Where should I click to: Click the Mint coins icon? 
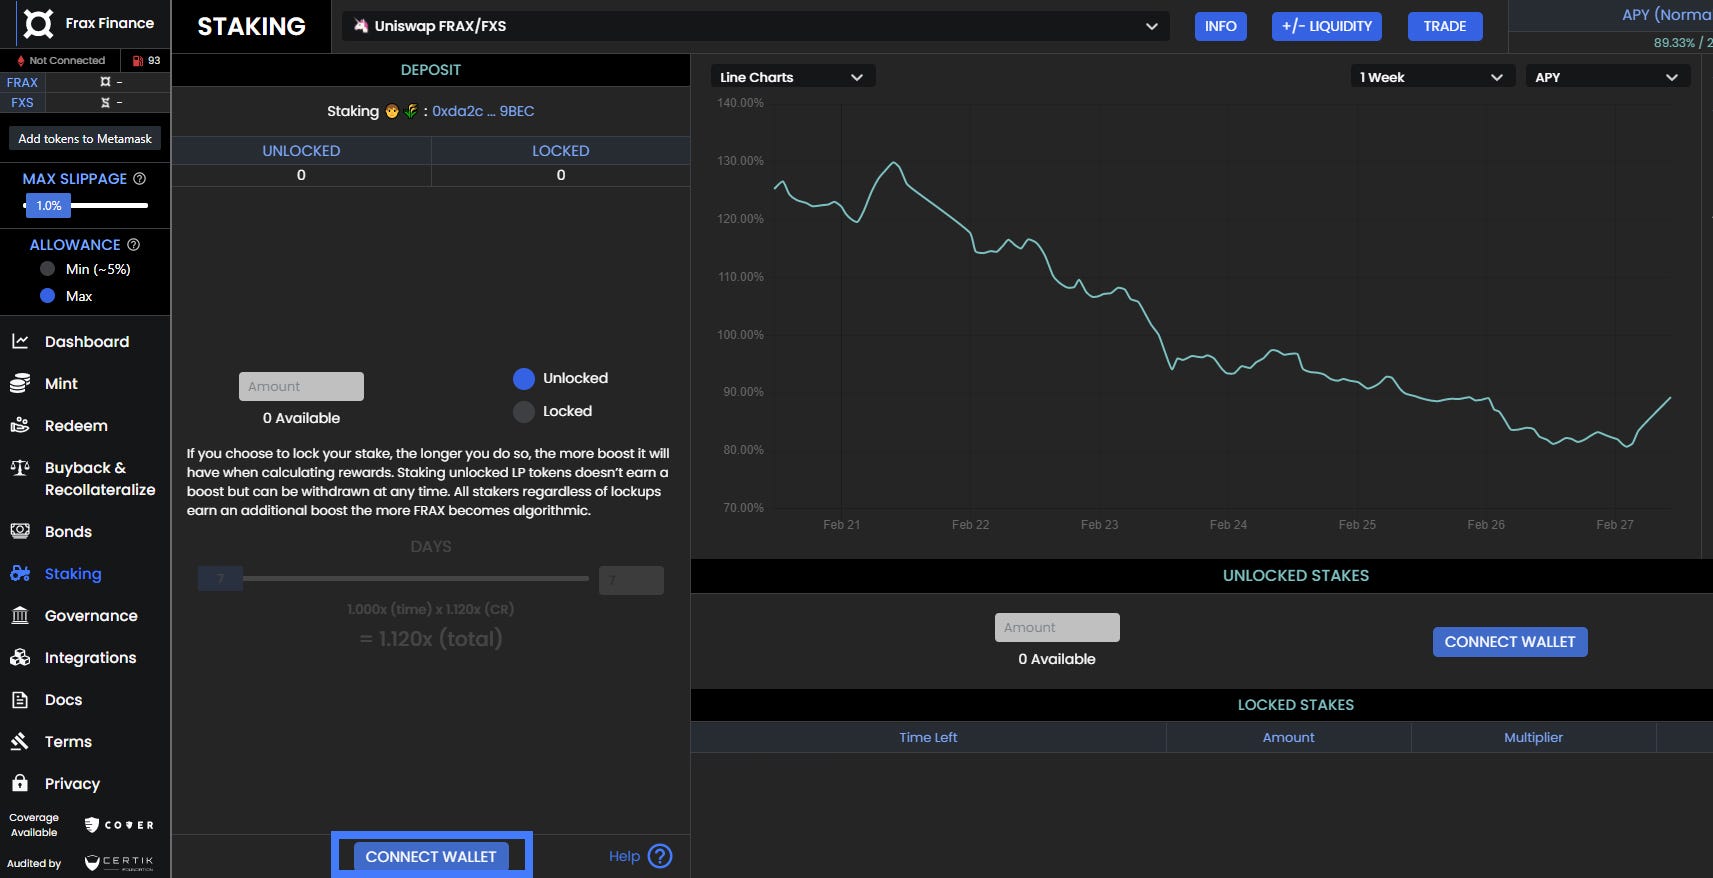pyautogui.click(x=20, y=383)
